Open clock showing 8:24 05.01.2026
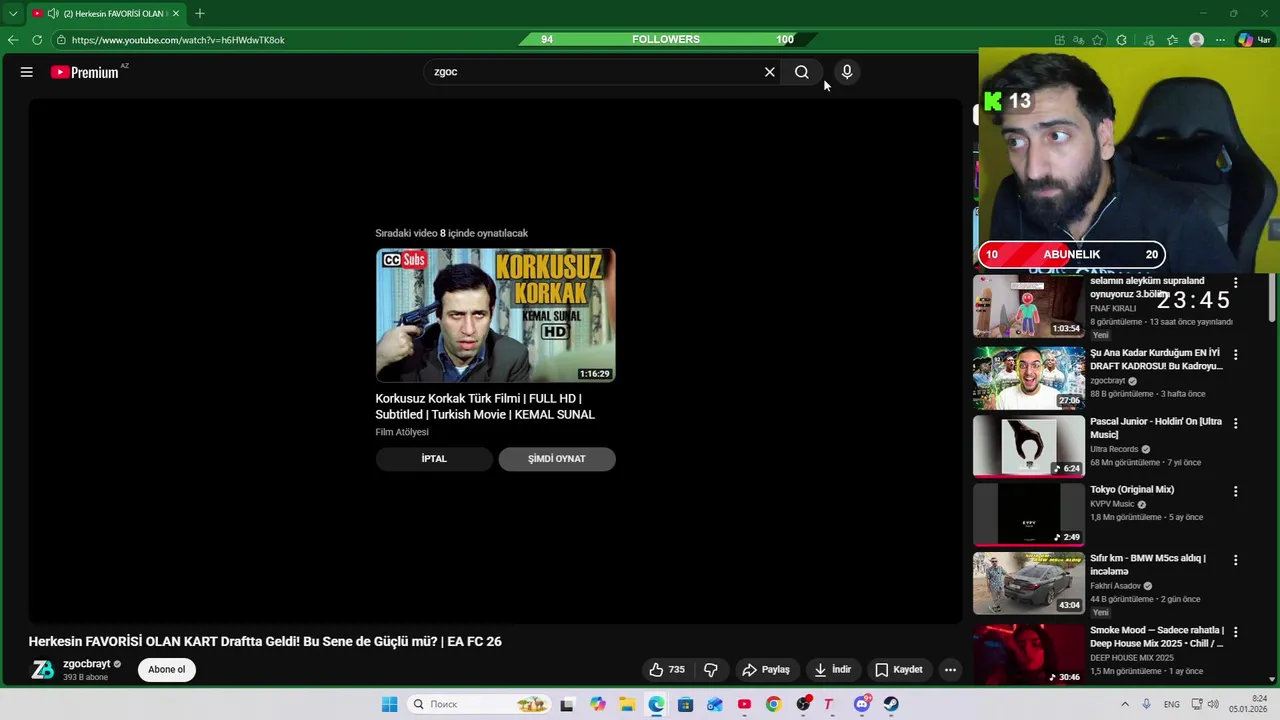 [1249, 704]
